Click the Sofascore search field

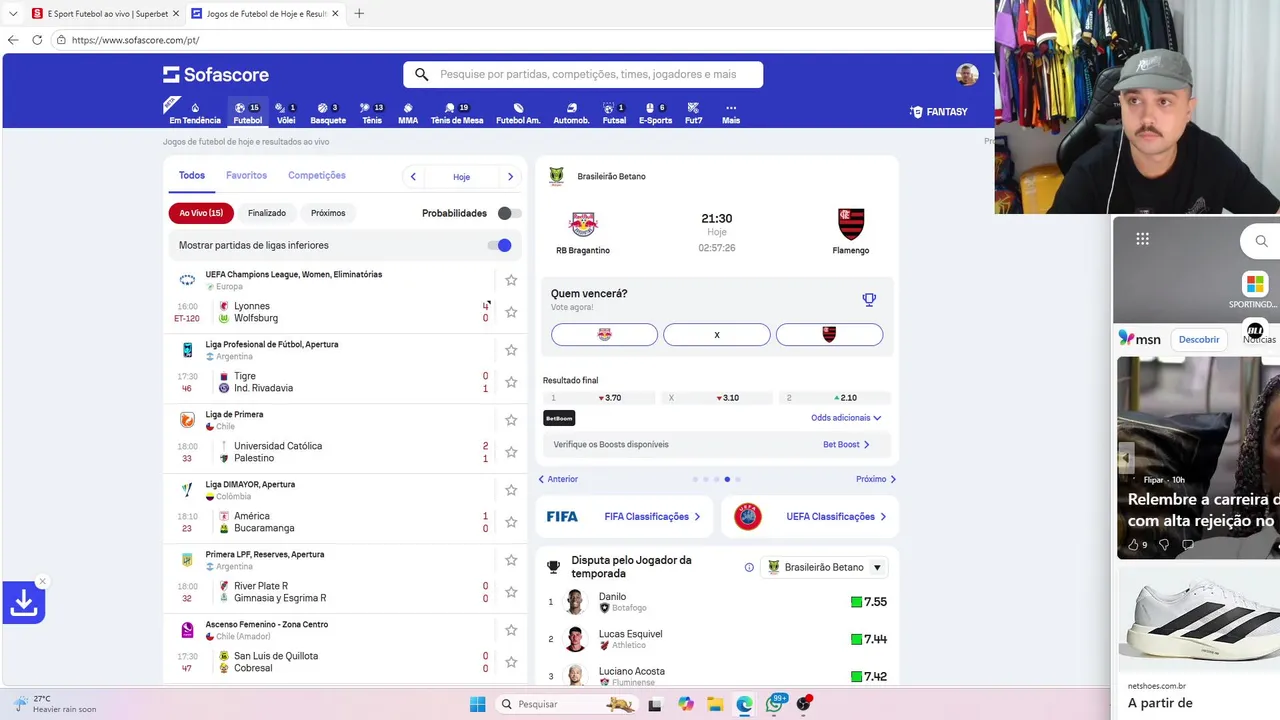point(583,74)
